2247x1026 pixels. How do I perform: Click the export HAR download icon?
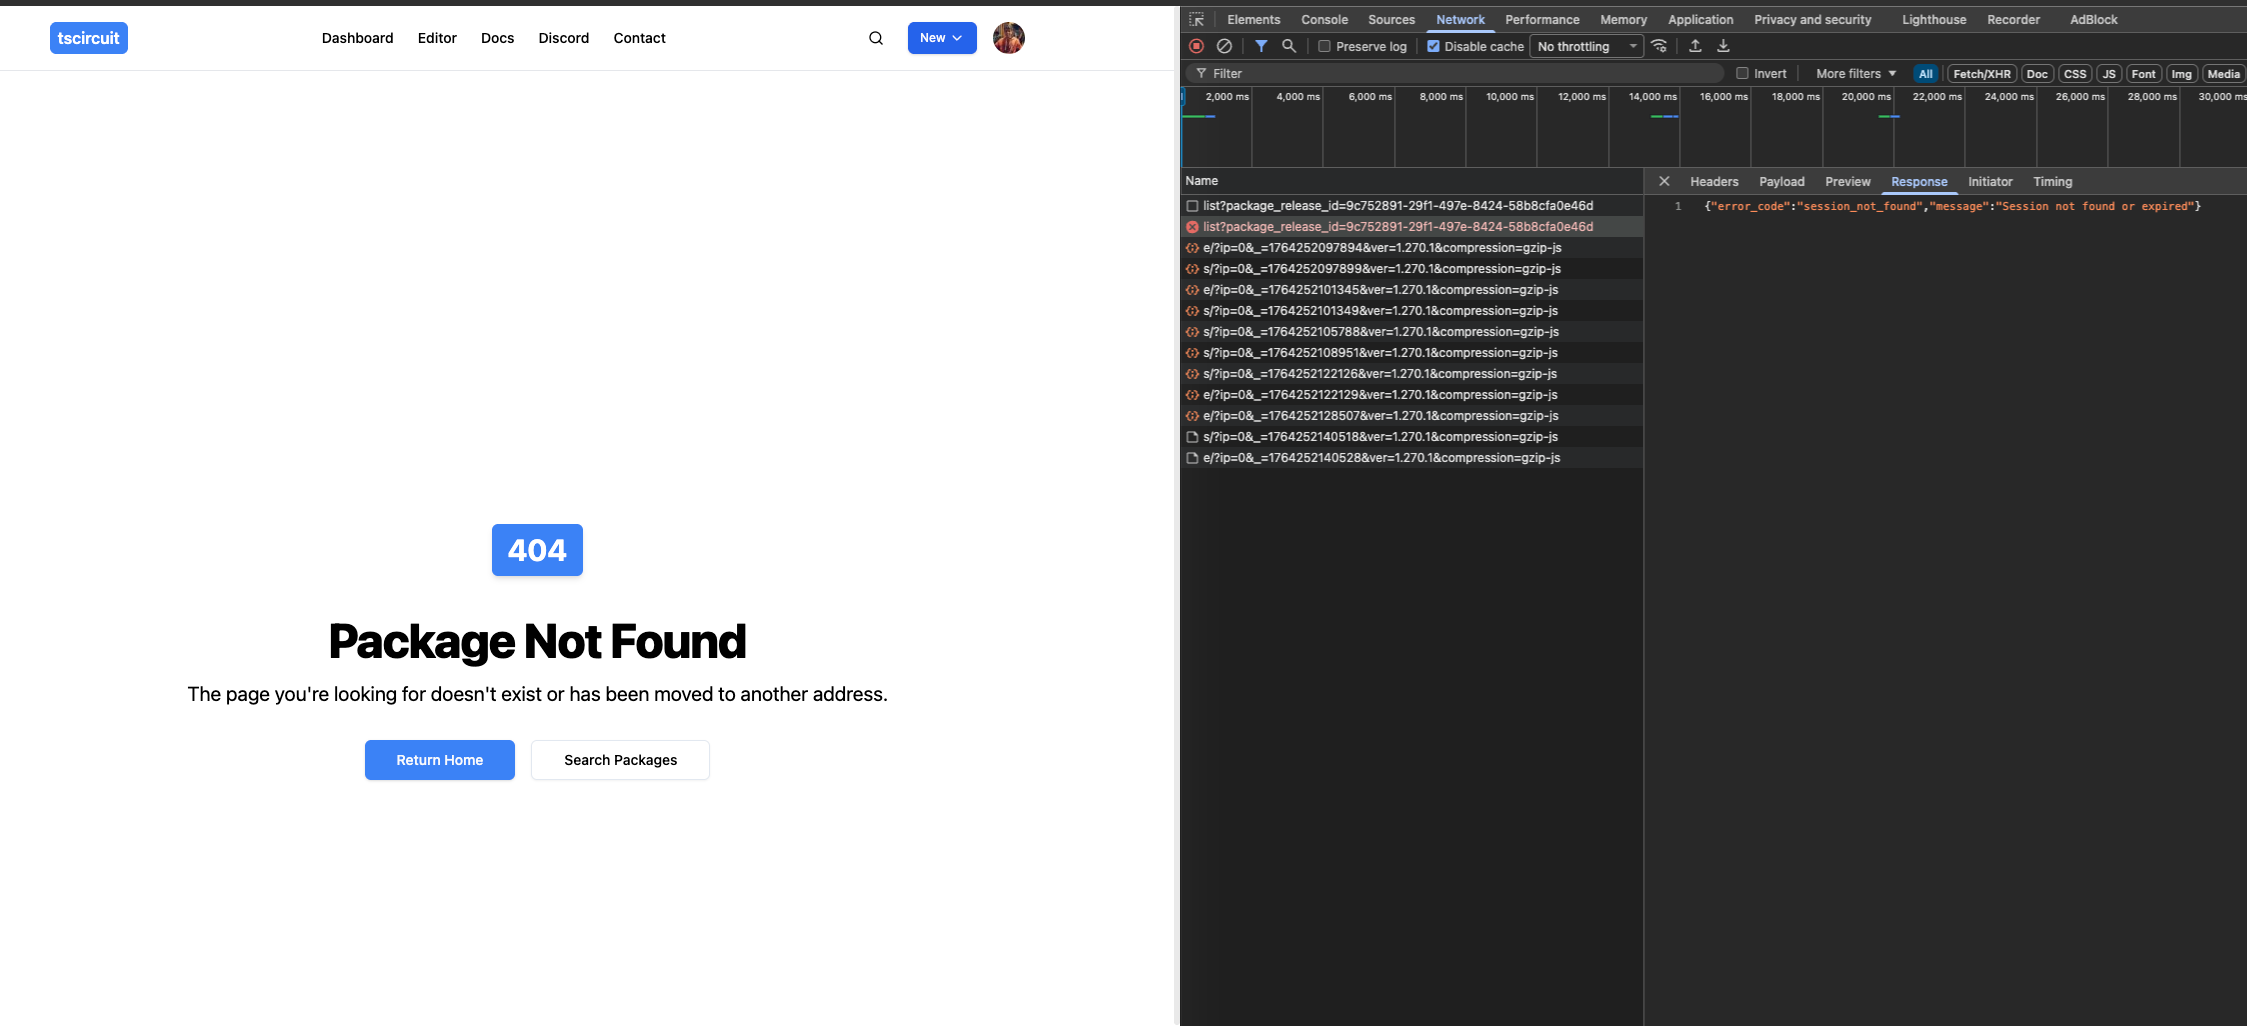coord(1723,46)
